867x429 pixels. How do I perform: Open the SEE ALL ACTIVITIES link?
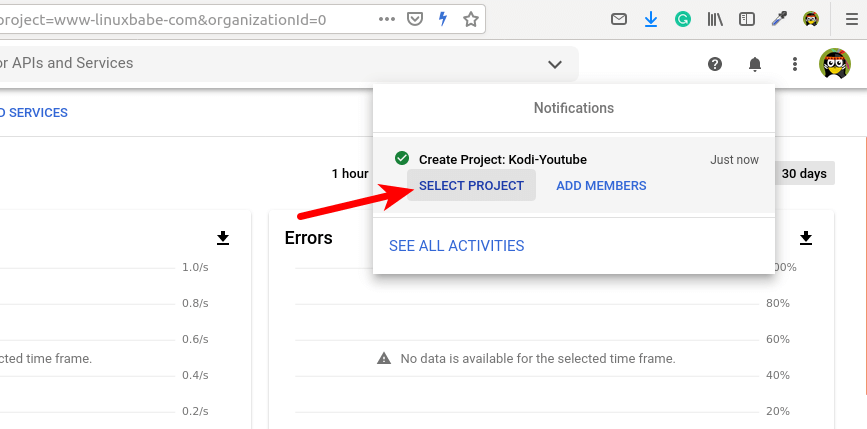click(456, 246)
